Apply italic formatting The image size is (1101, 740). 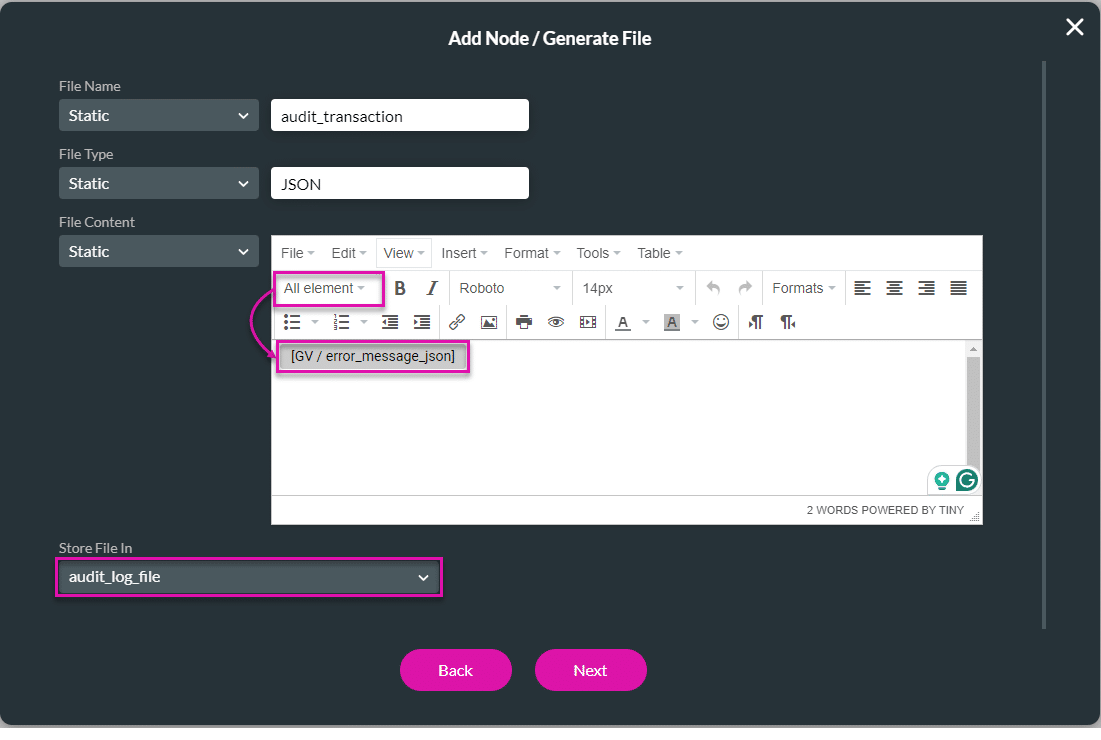[431, 287]
